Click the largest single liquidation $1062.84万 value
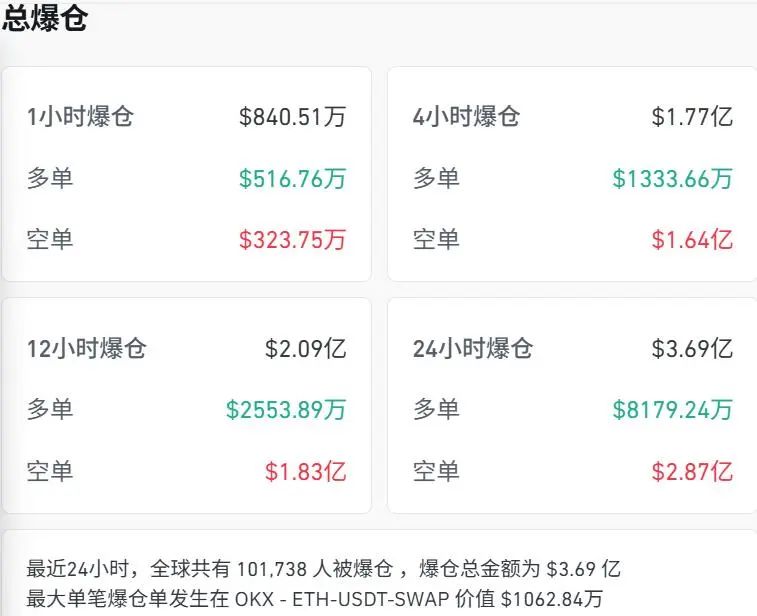 click(x=551, y=599)
